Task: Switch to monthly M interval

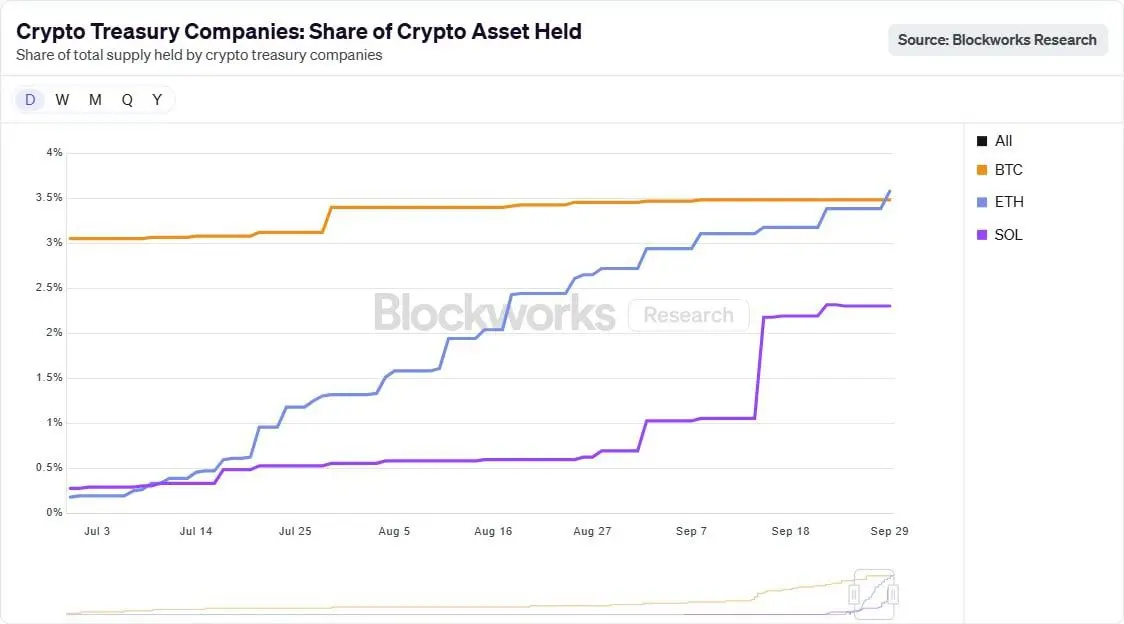Action: pyautogui.click(x=95, y=99)
